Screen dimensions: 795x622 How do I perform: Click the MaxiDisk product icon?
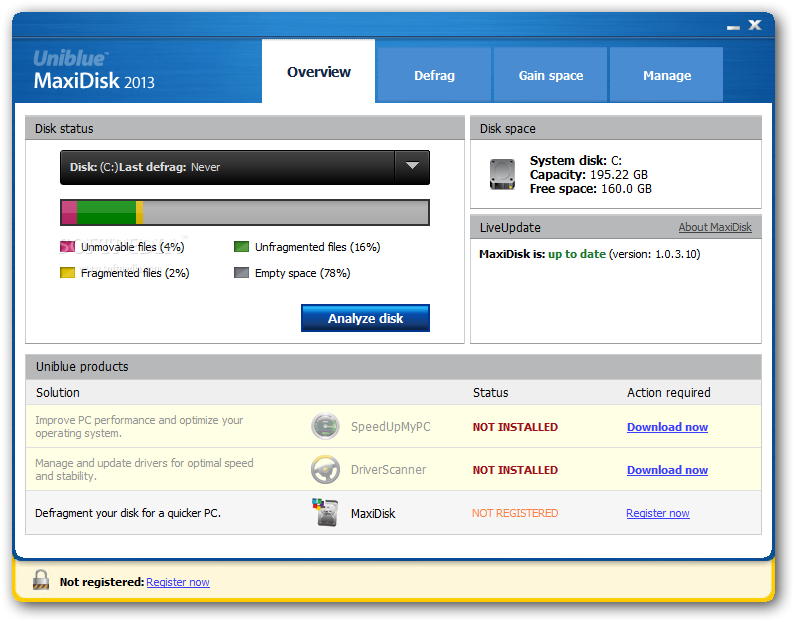(325, 513)
